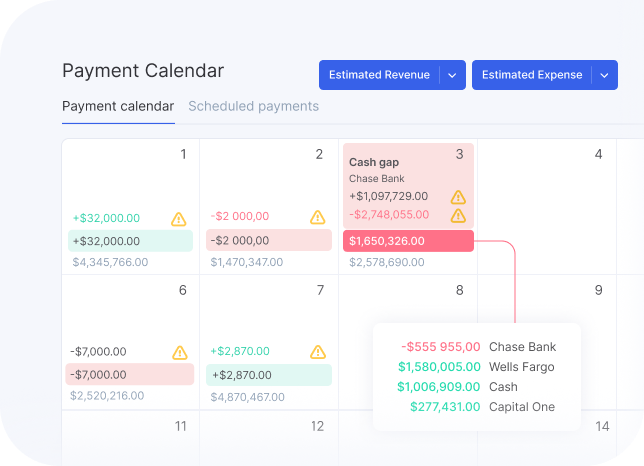644x466 pixels.
Task: Click the Estimated Revenue button
Action: 379,75
